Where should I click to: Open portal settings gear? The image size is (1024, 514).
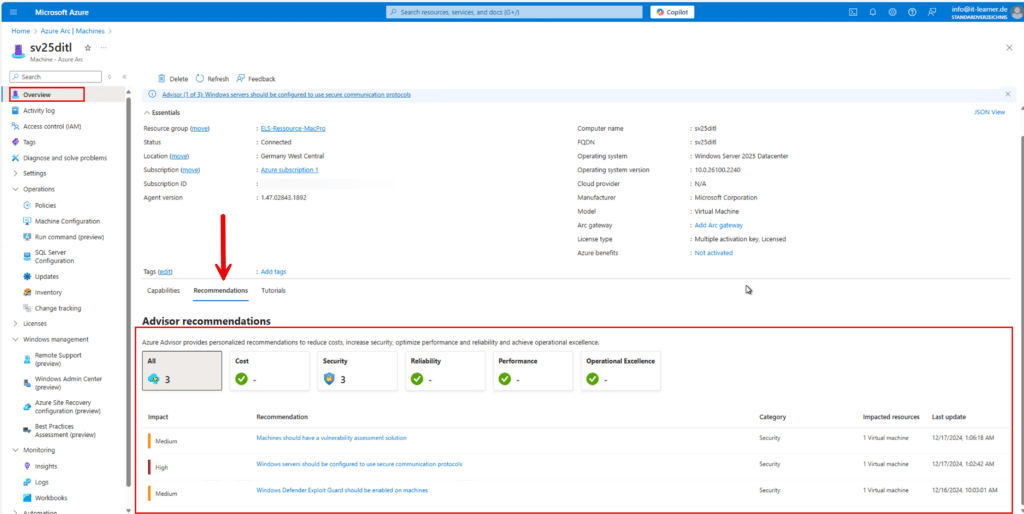coord(893,12)
